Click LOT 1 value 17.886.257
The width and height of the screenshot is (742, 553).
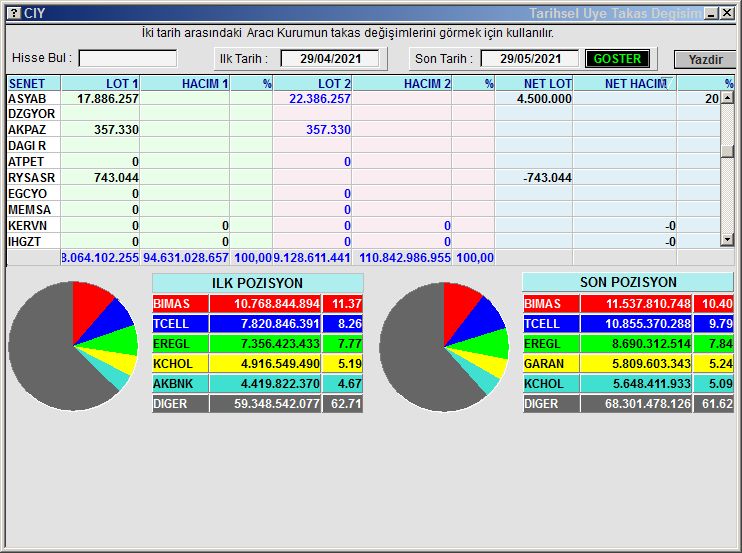tap(108, 98)
